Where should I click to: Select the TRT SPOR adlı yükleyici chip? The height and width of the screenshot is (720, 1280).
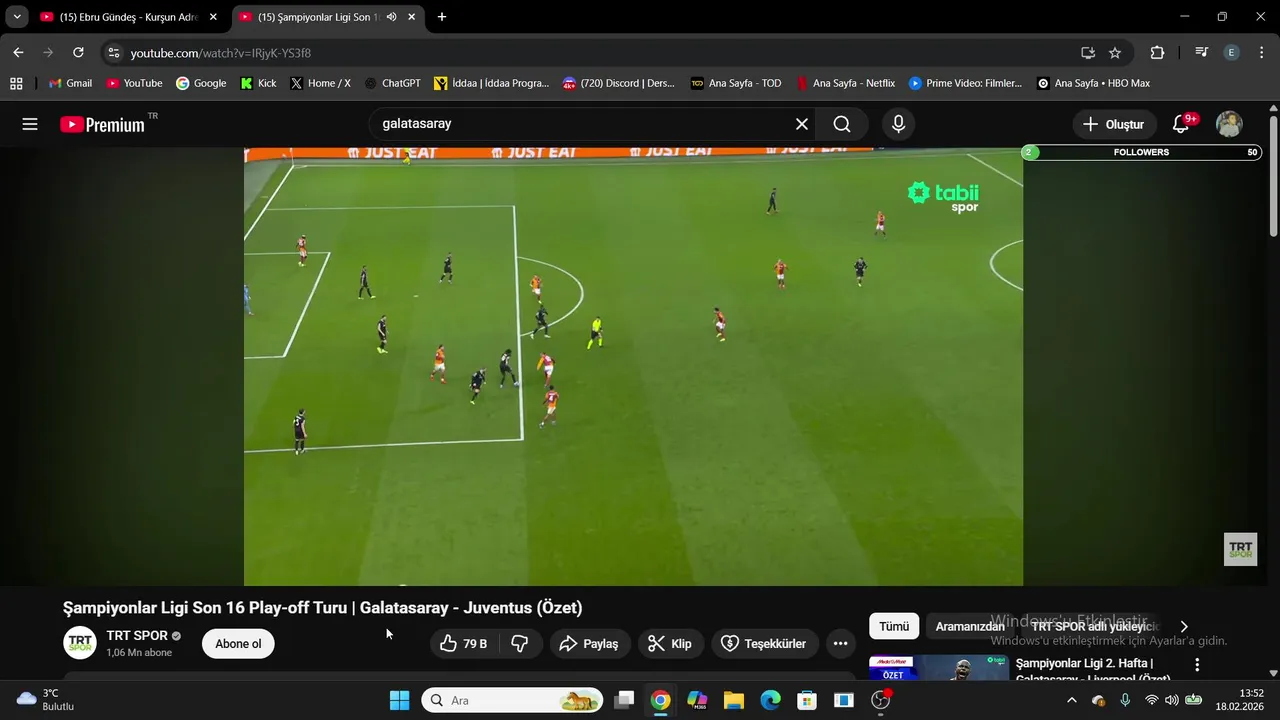(1095, 627)
